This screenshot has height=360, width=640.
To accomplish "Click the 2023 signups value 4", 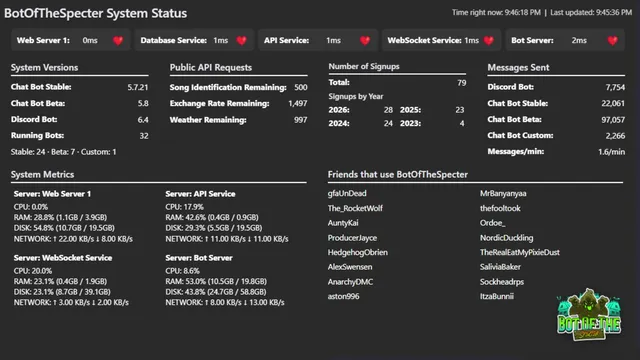I will coord(462,123).
